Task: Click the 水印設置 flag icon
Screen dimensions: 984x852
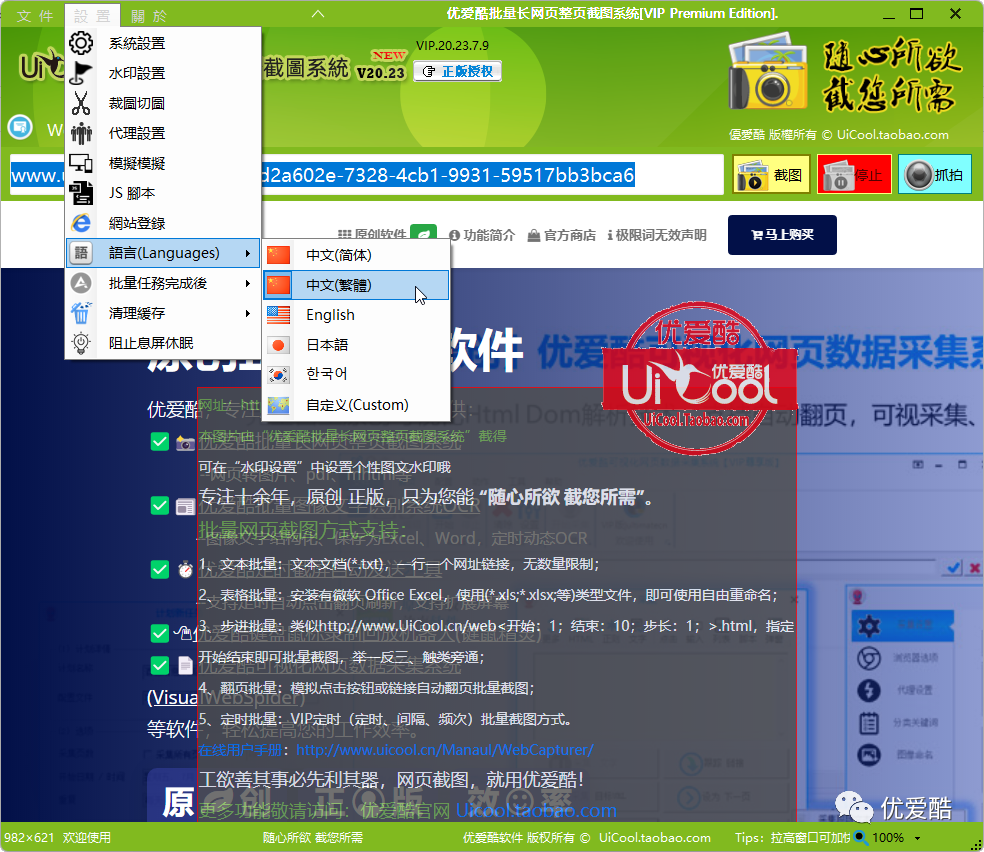Action: pyautogui.click(x=81, y=73)
